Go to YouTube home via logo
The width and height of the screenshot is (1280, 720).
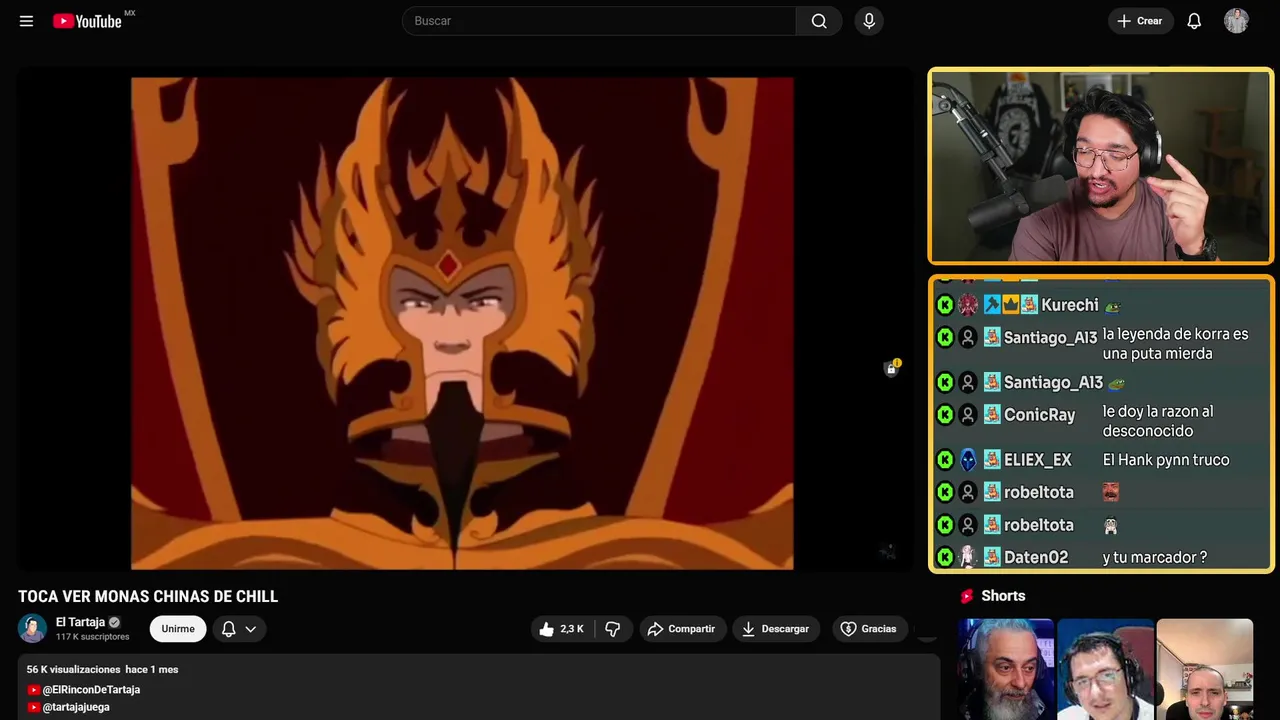point(87,21)
